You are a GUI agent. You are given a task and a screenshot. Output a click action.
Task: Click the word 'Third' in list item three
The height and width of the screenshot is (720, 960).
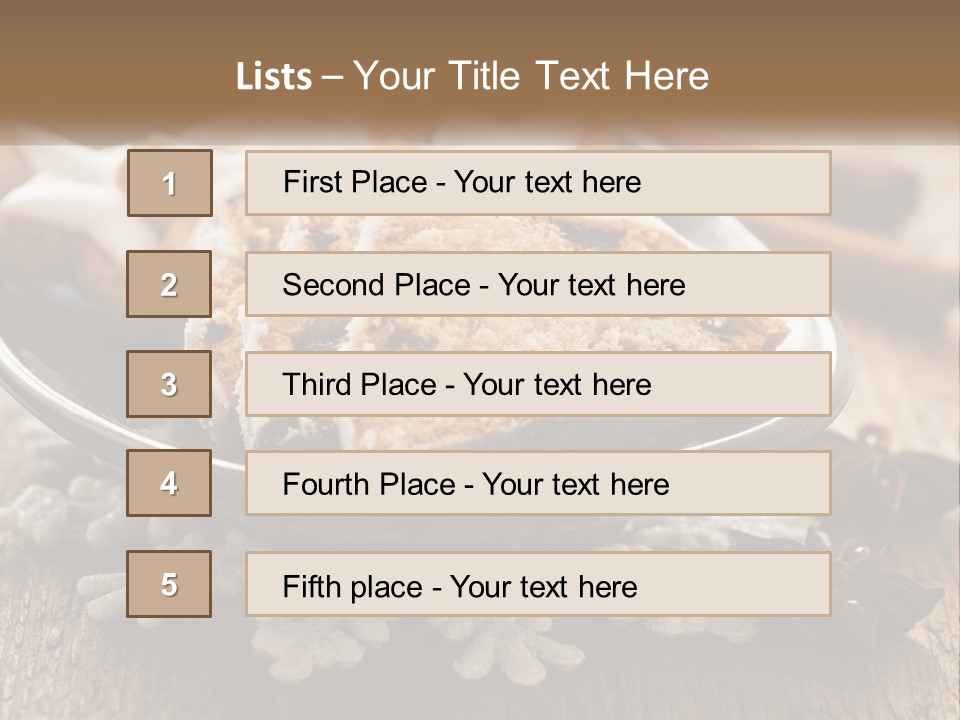click(x=318, y=385)
